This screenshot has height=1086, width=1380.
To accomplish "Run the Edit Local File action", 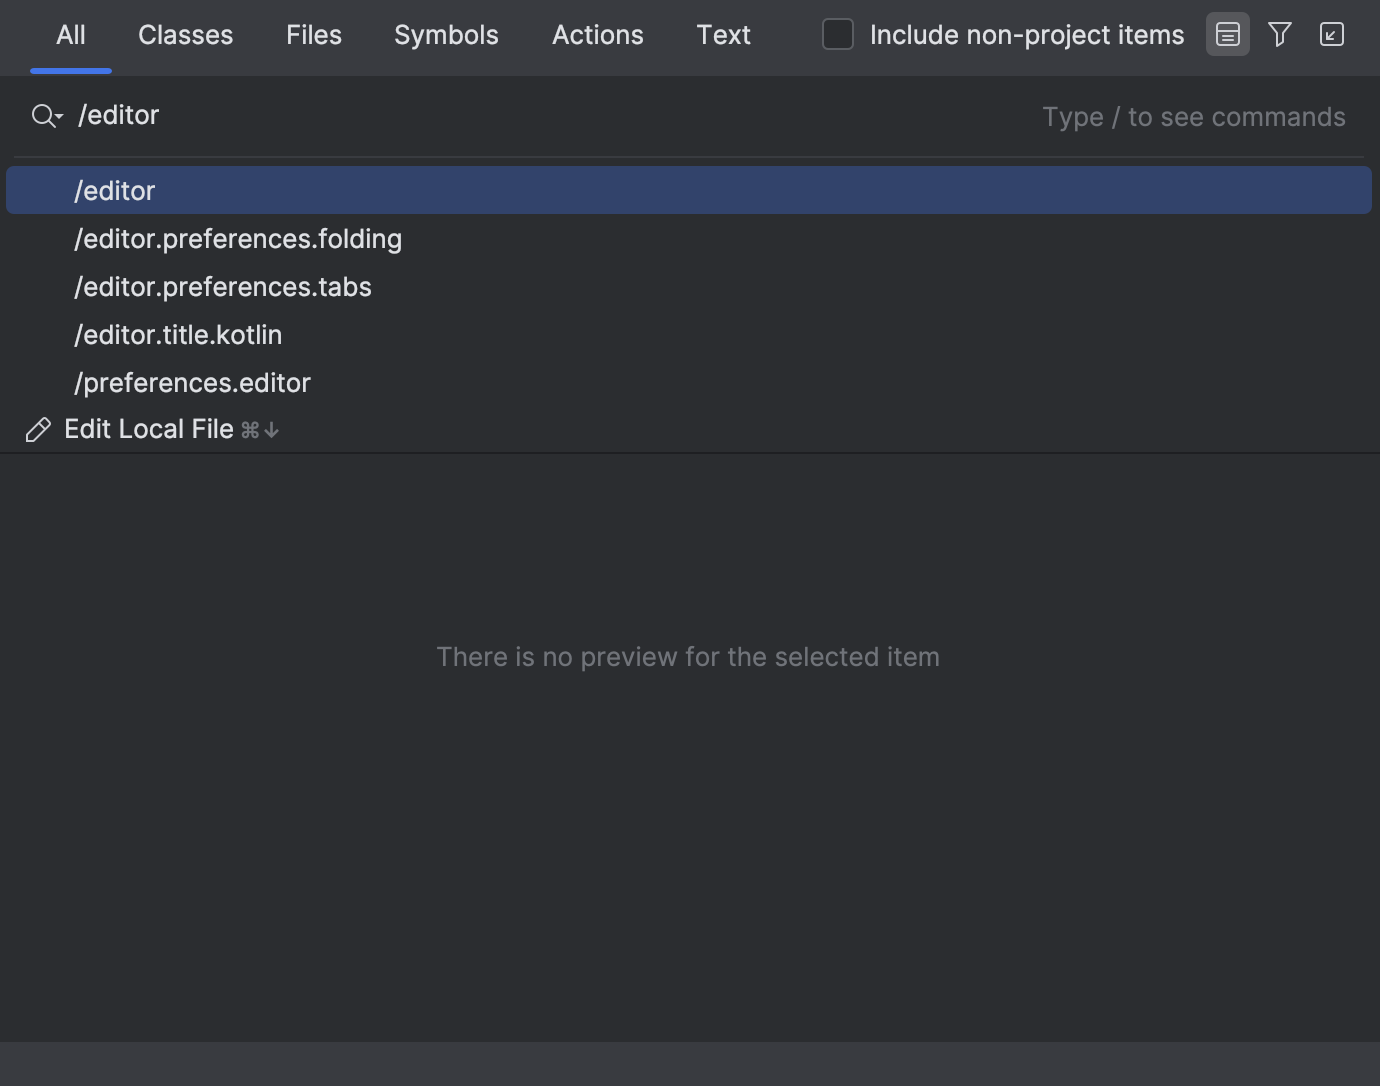I will pyautogui.click(x=148, y=429).
